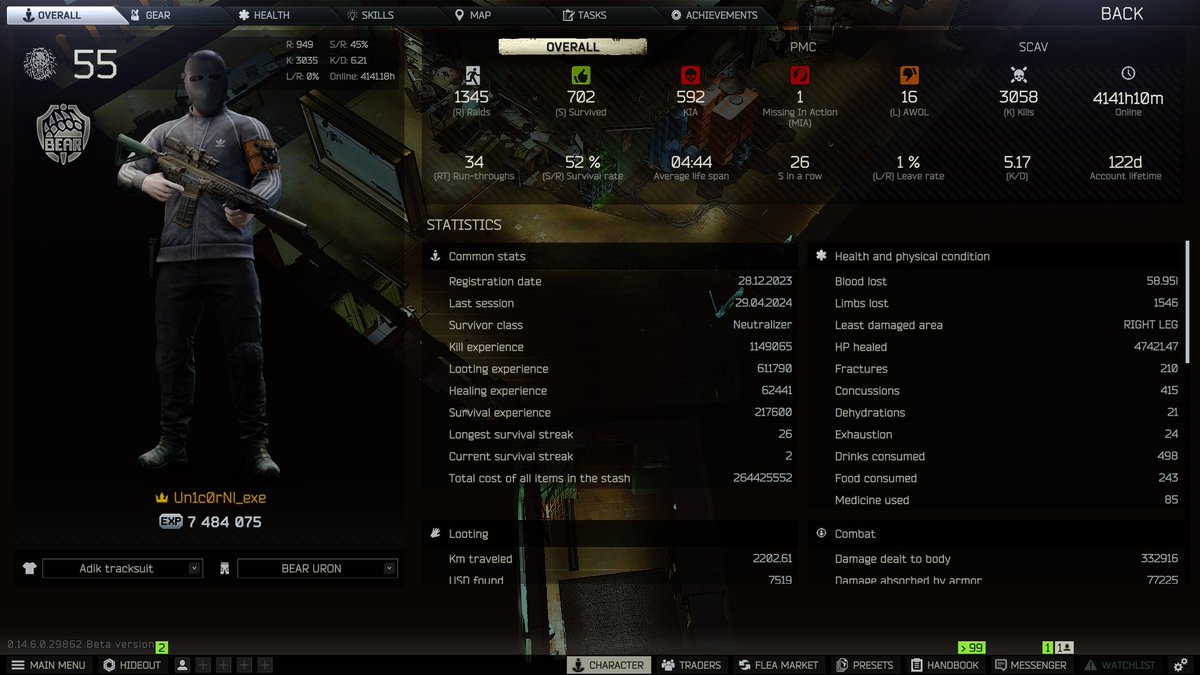
Task: Click the Run-throughs 34 stat
Action: [474, 167]
